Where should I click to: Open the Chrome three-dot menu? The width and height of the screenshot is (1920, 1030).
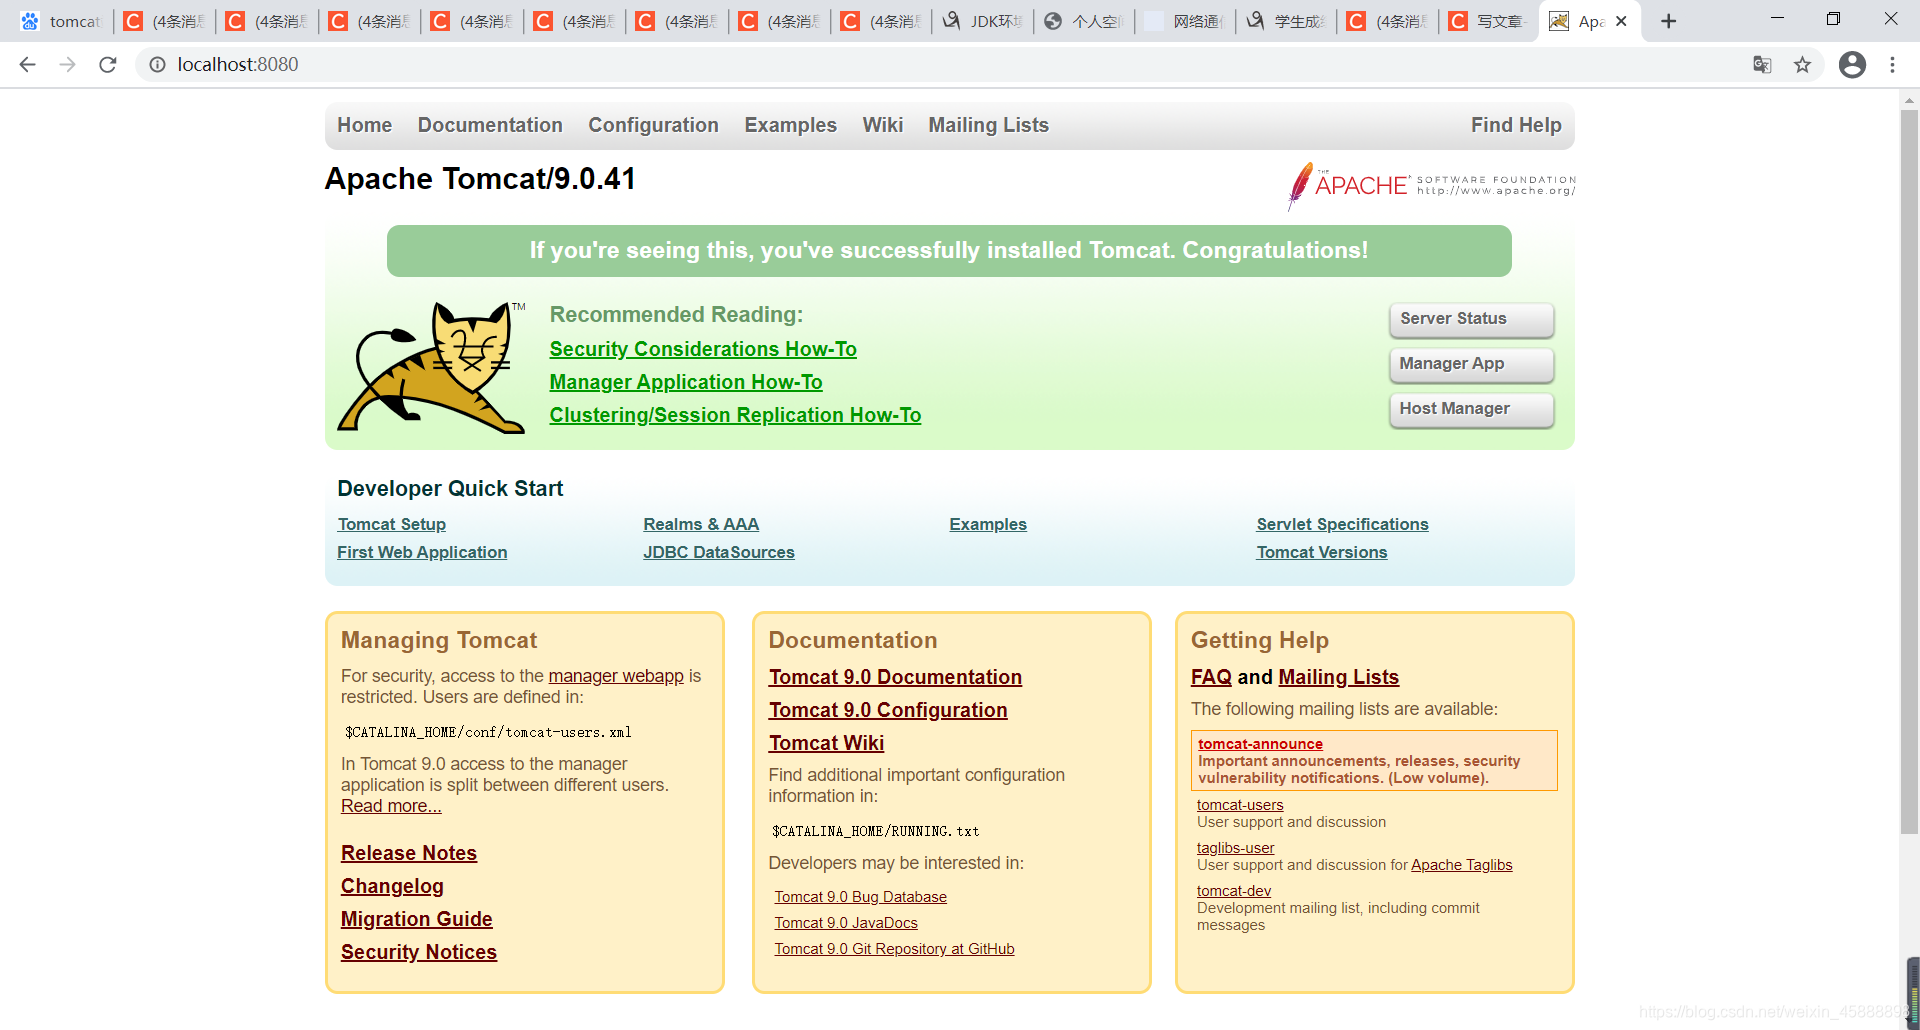pos(1892,65)
